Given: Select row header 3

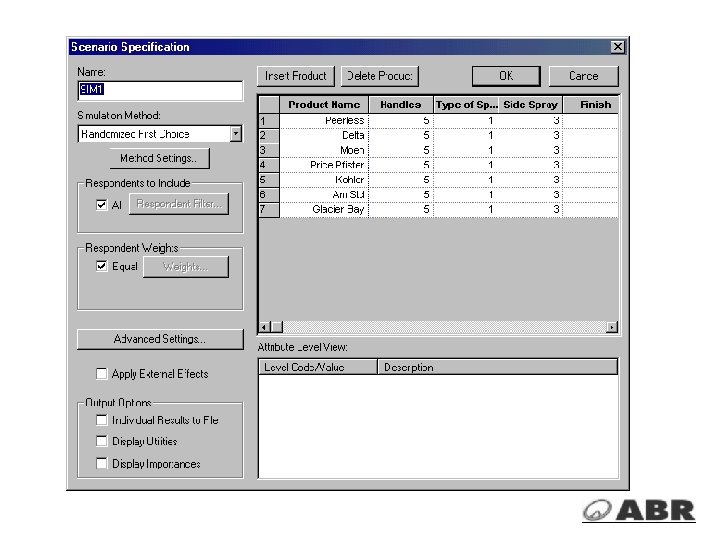Looking at the screenshot, I should coord(269,151).
